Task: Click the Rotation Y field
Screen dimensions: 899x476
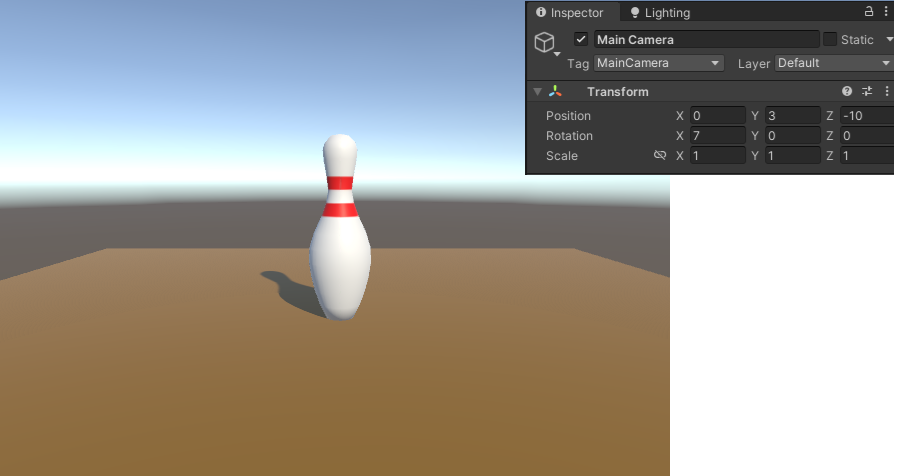Action: pos(792,135)
